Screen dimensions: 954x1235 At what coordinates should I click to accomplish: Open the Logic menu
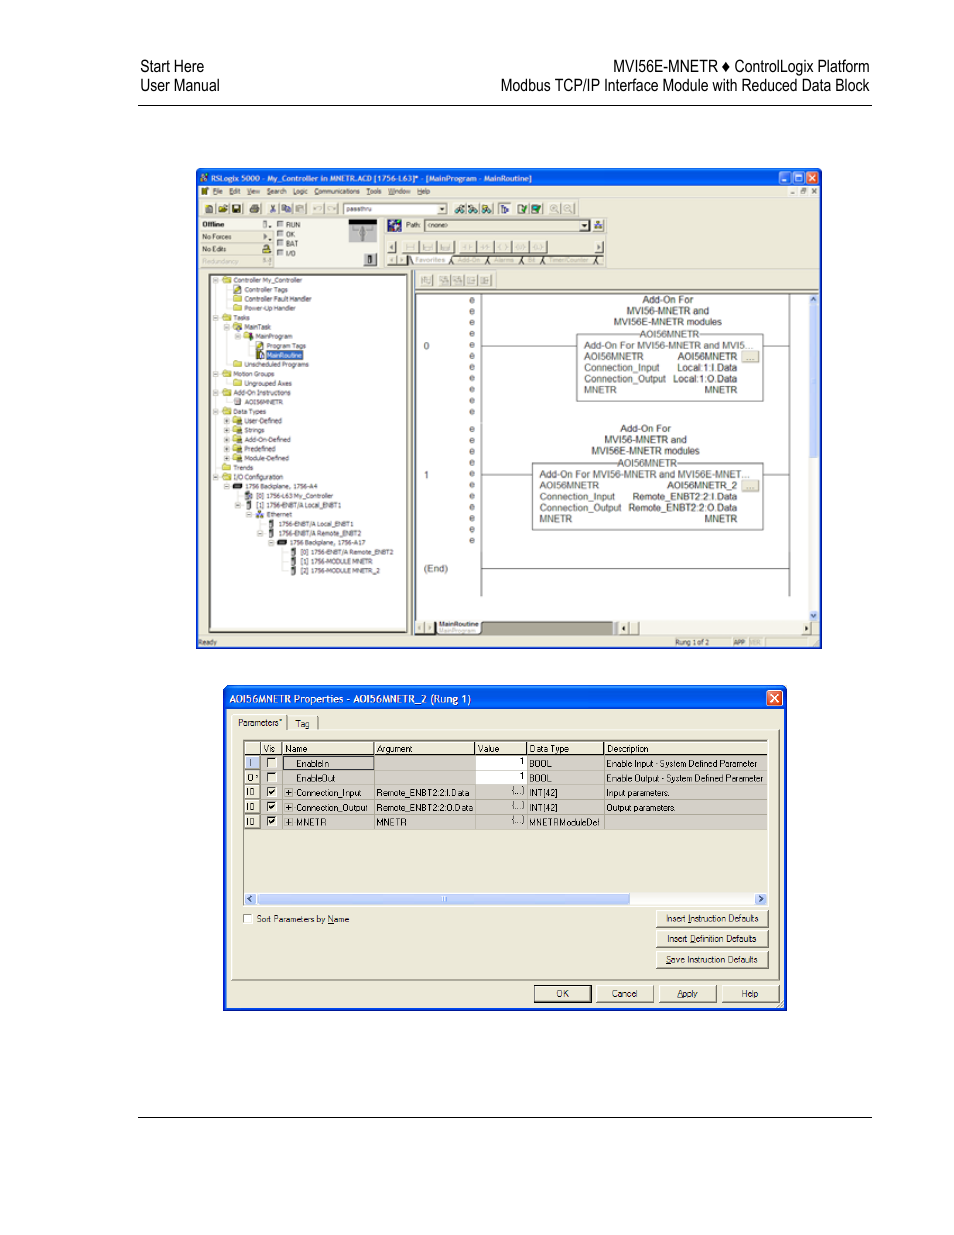pos(300,191)
